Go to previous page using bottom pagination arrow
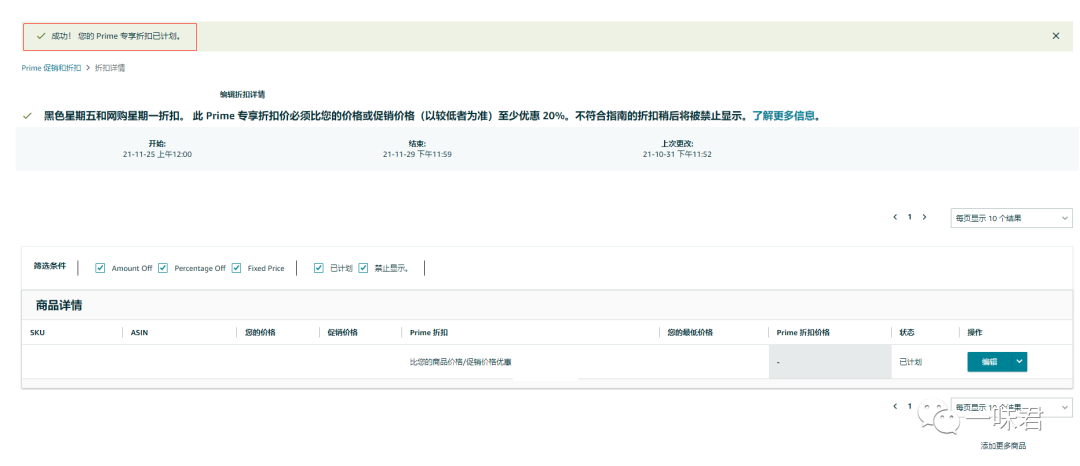 [895, 406]
